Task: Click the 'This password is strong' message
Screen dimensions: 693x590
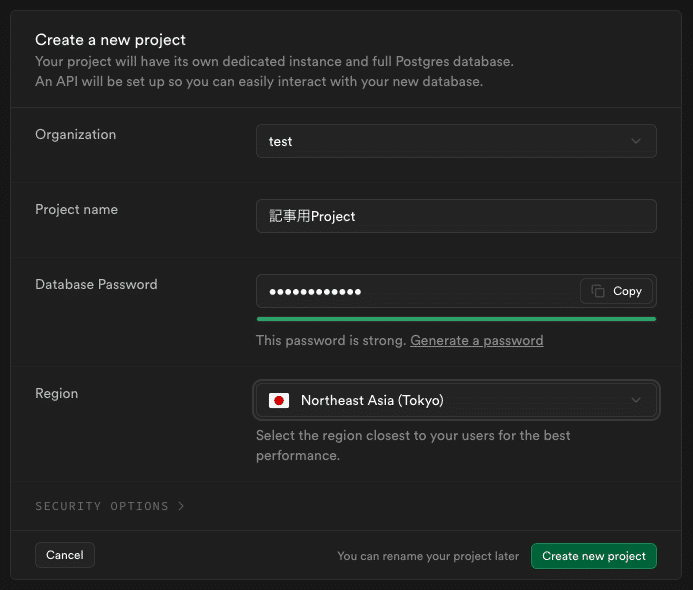Action: tap(330, 340)
